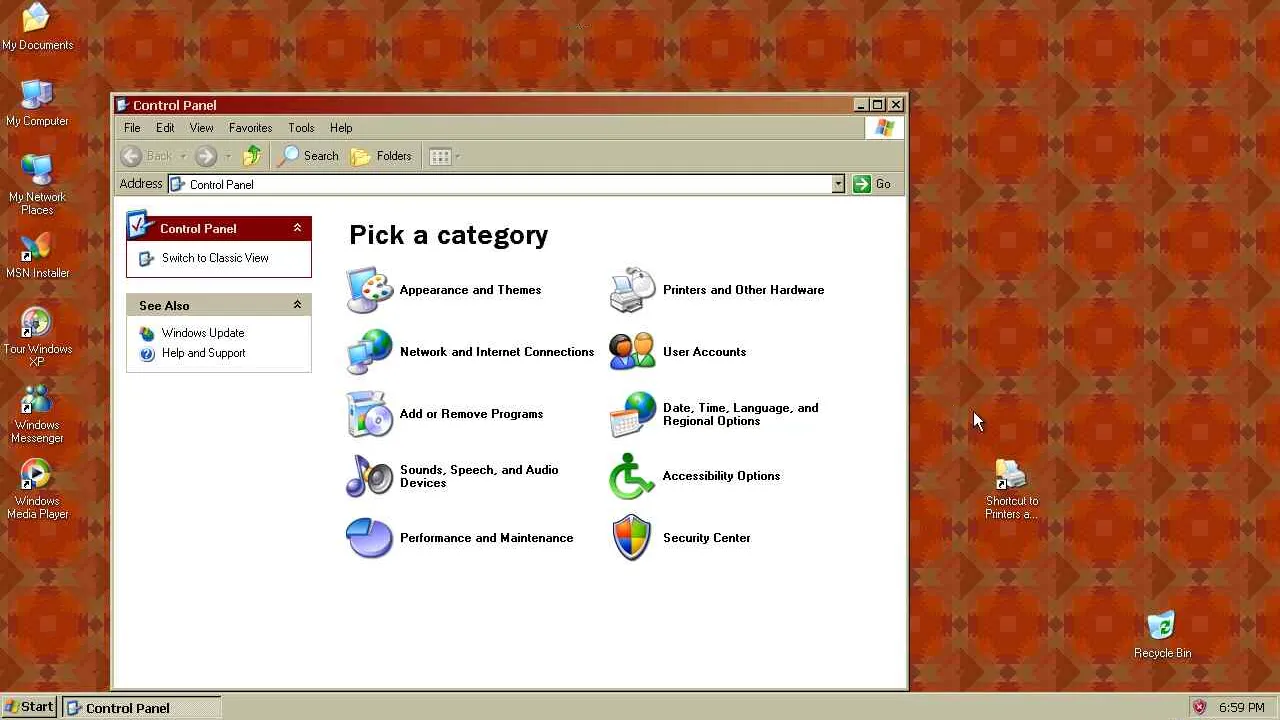Open the Favorites menu
Screen dimensions: 1280x720
click(x=250, y=128)
